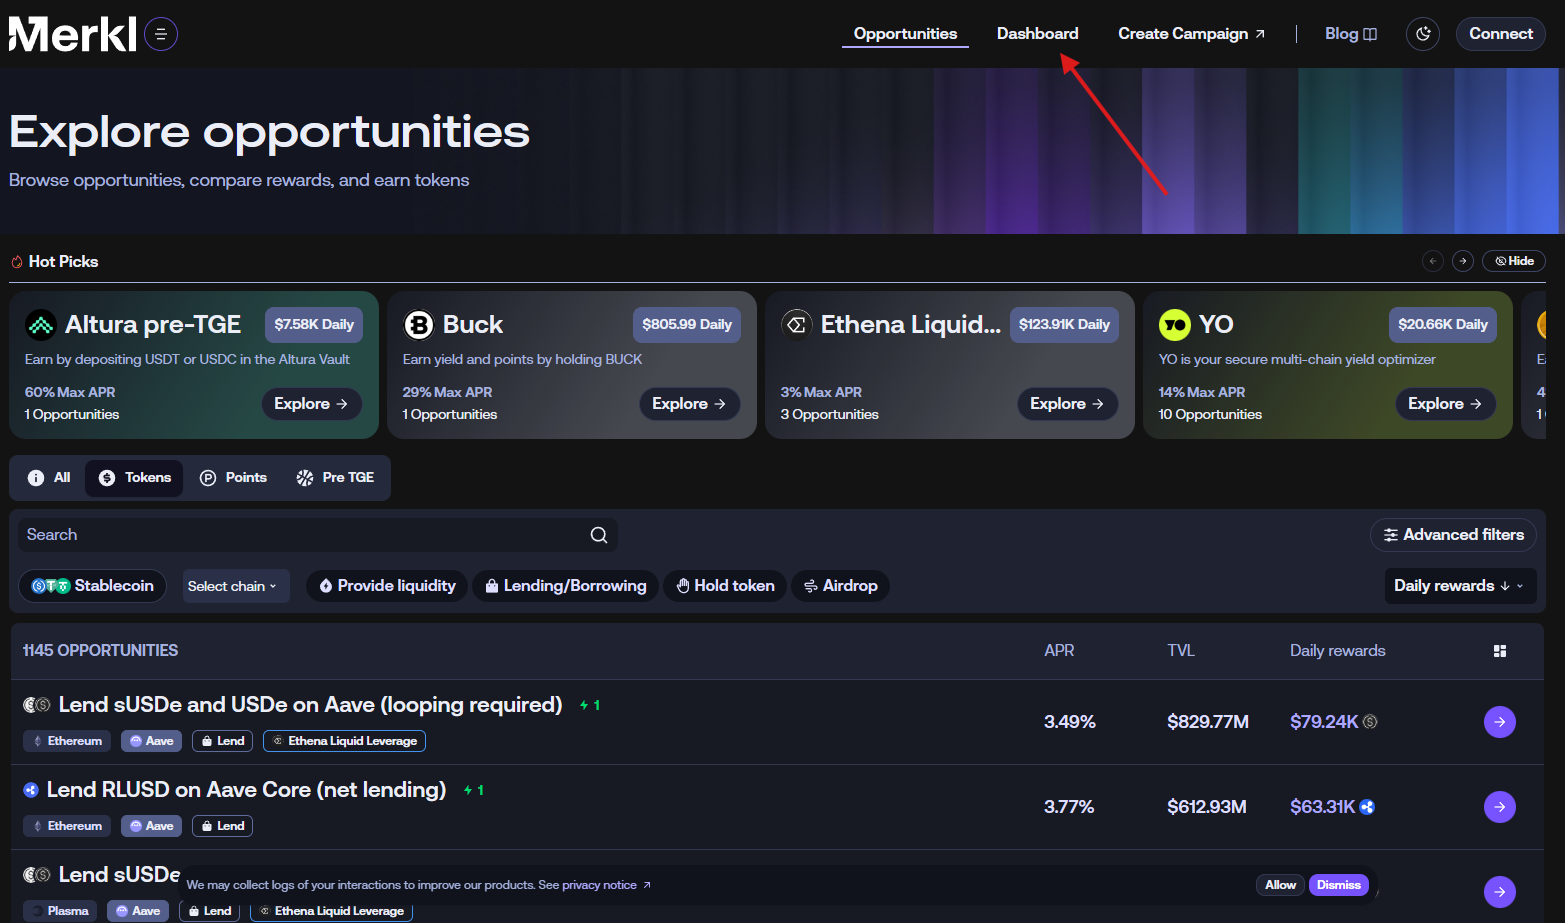1565x923 pixels.
Task: Enable the Airdrop filter chip
Action: coord(840,586)
